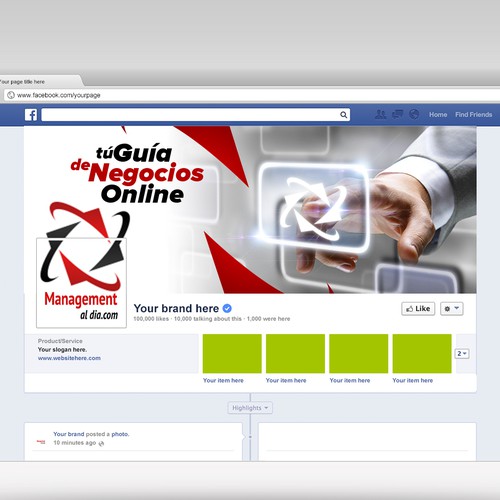Click the Management al dia profile picture

point(81,283)
